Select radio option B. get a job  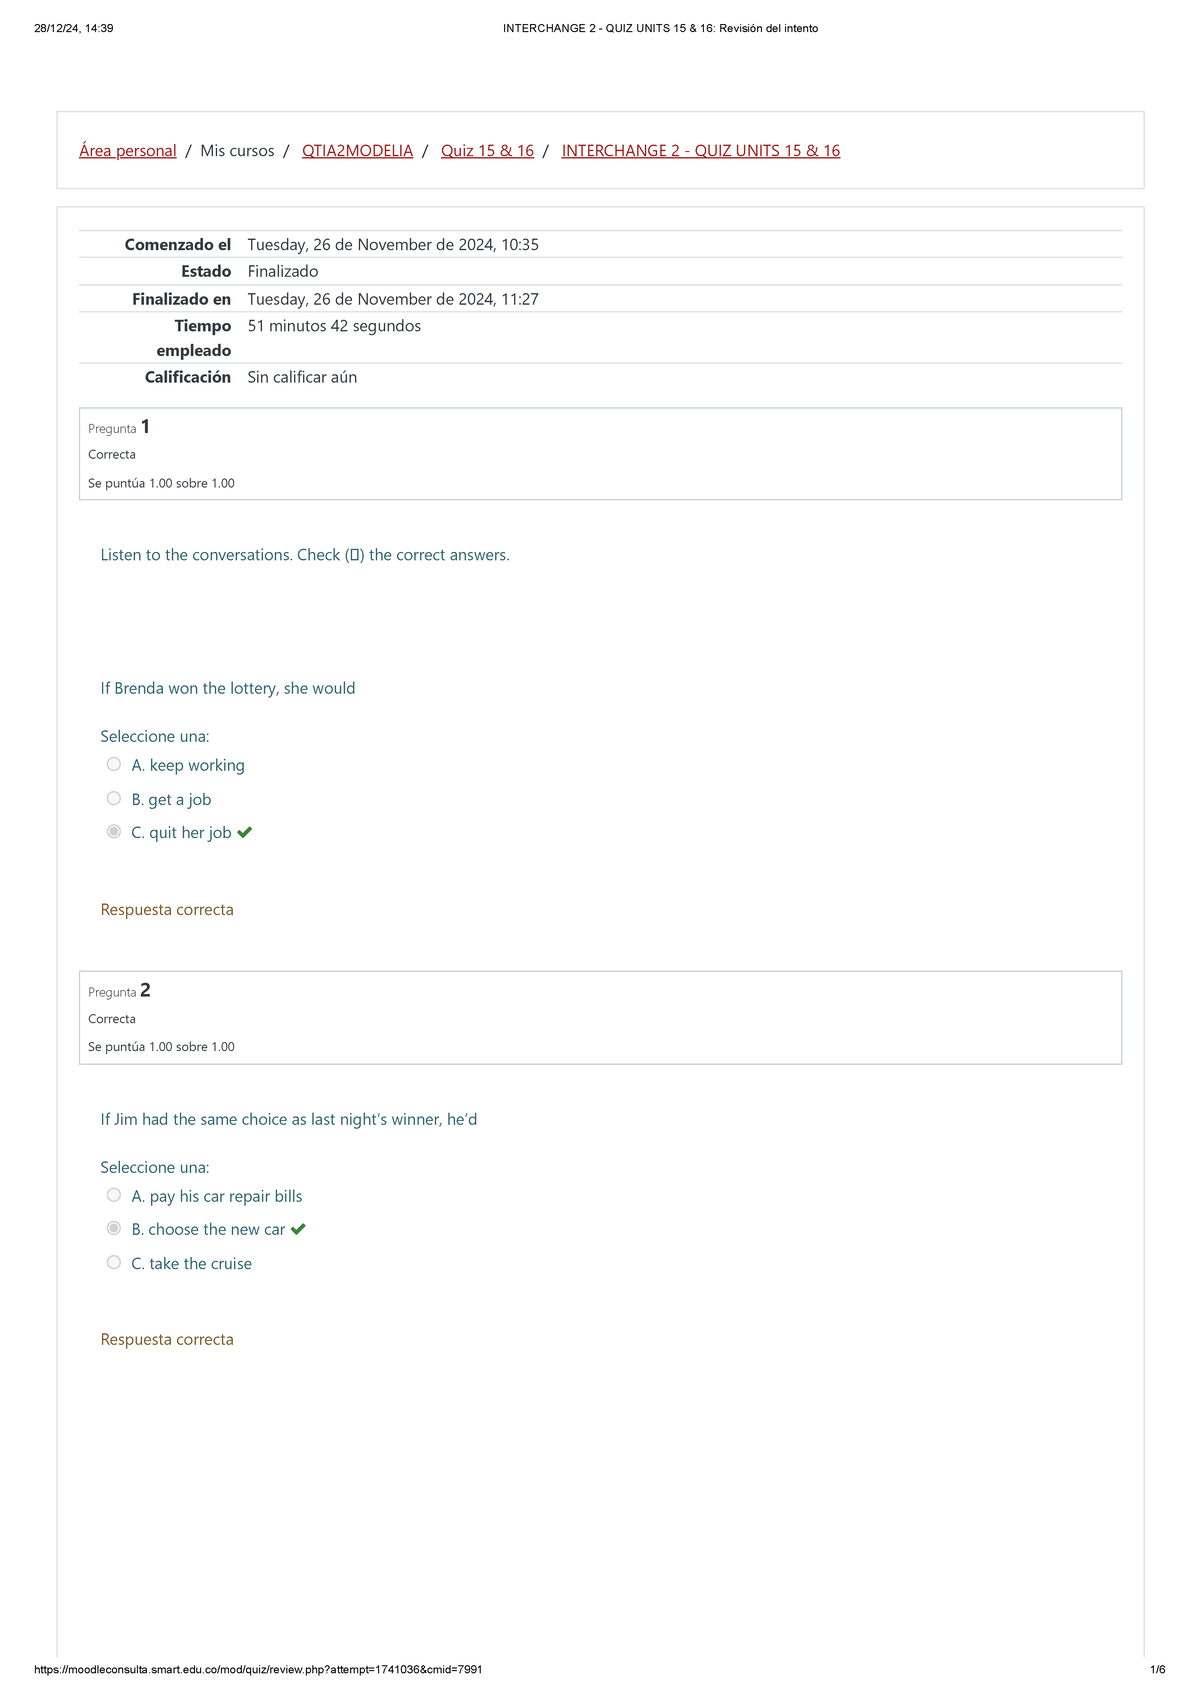point(114,799)
